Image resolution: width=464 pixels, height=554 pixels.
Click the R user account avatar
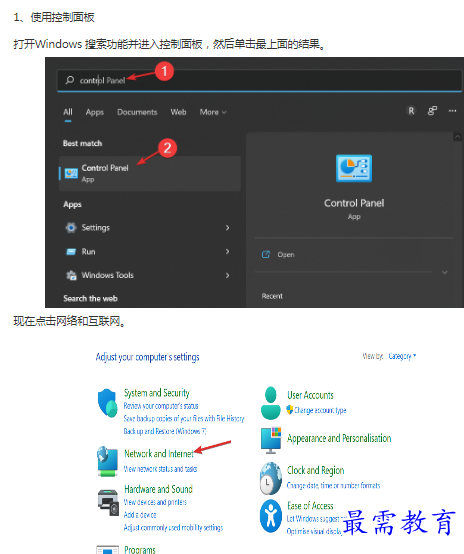(411, 111)
